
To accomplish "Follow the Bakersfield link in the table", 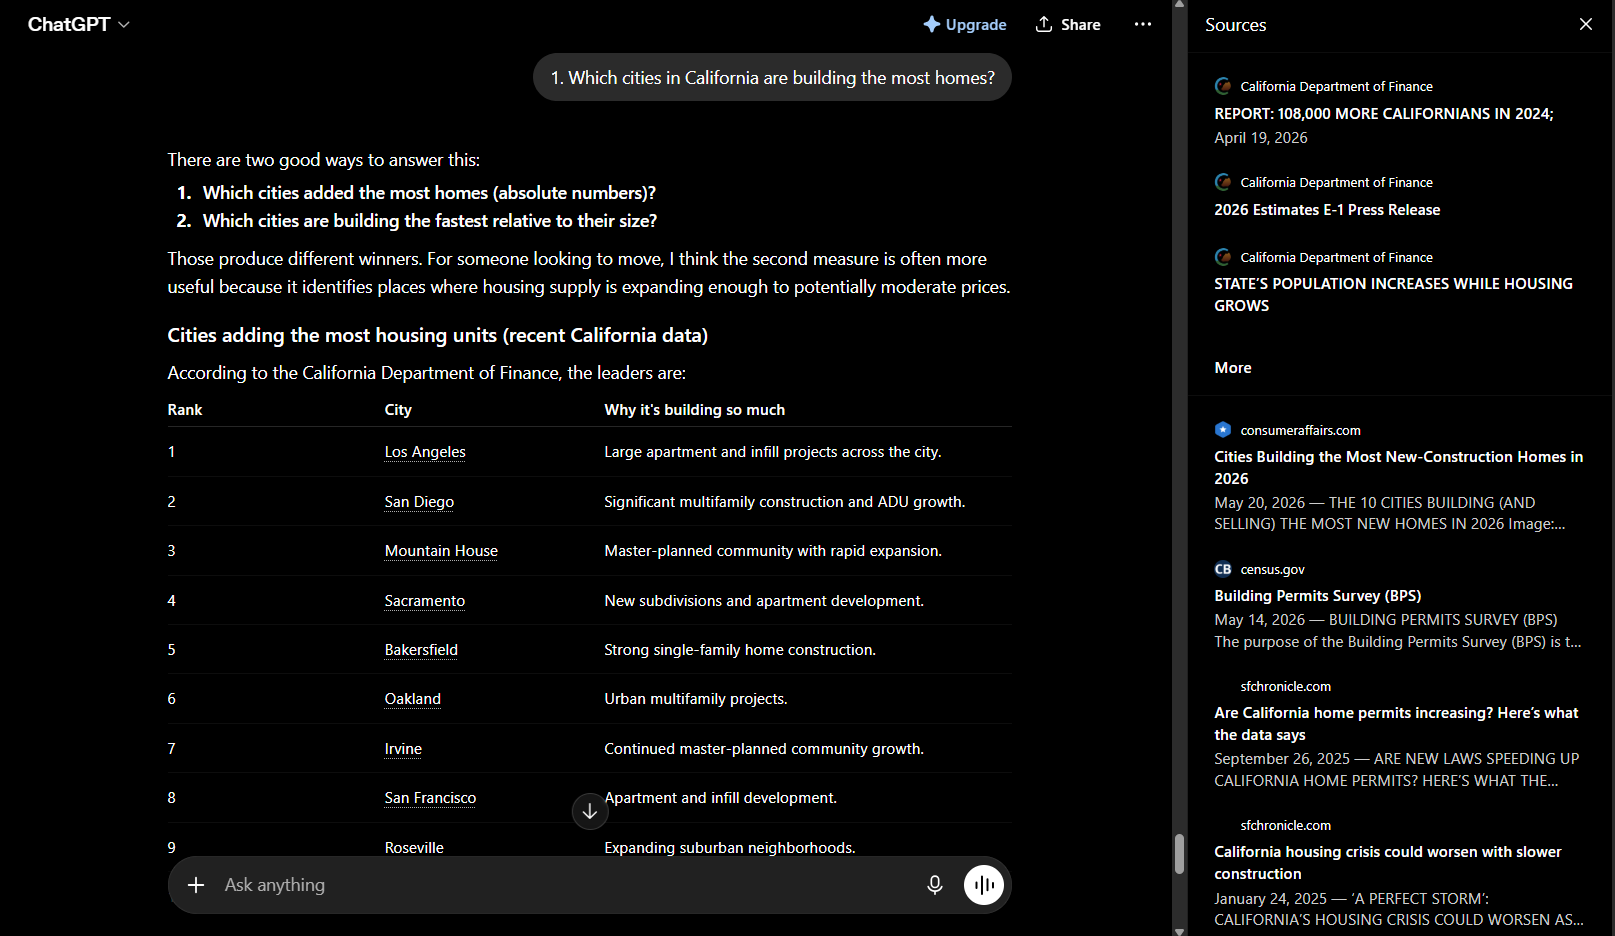I will tap(421, 650).
